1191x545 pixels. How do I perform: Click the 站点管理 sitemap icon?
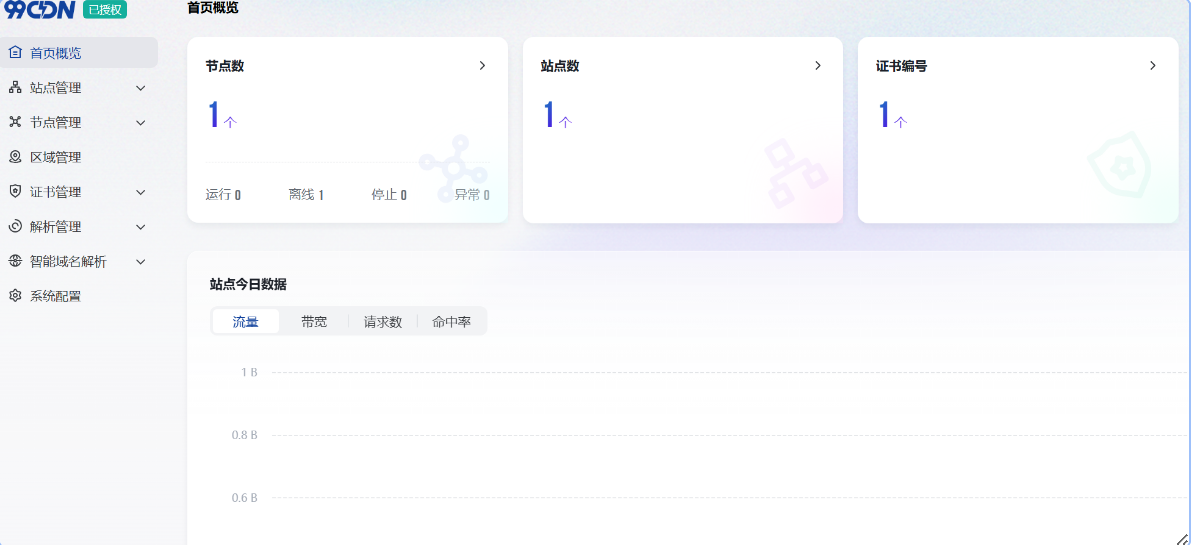tap(15, 88)
